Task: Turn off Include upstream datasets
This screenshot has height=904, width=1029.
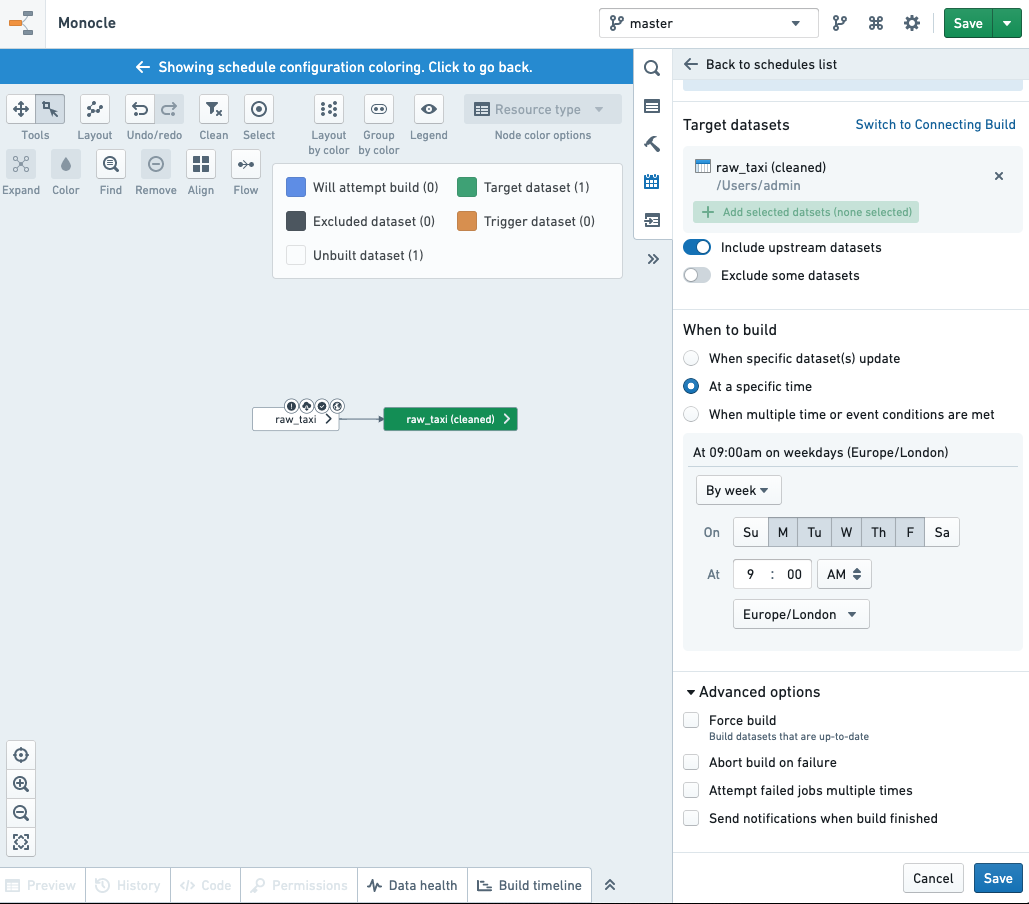Action: point(697,247)
